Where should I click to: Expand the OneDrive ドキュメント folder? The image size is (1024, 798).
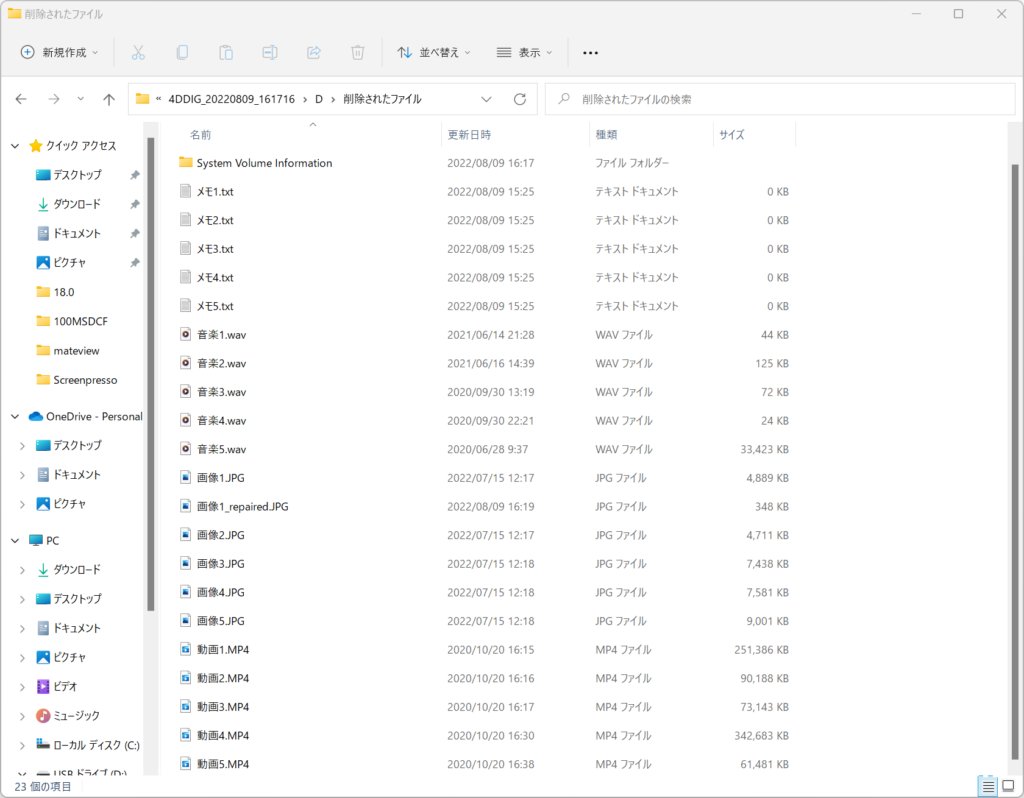22,475
